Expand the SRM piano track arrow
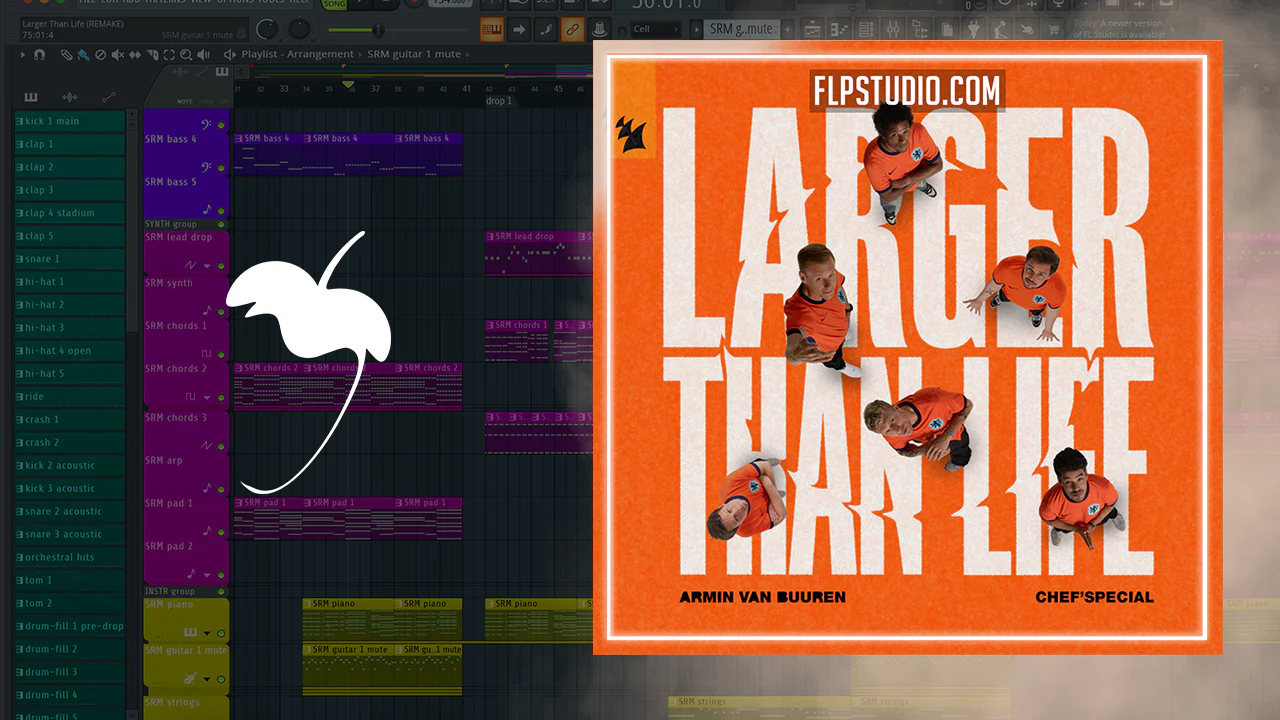Viewport: 1280px width, 720px height. point(208,634)
